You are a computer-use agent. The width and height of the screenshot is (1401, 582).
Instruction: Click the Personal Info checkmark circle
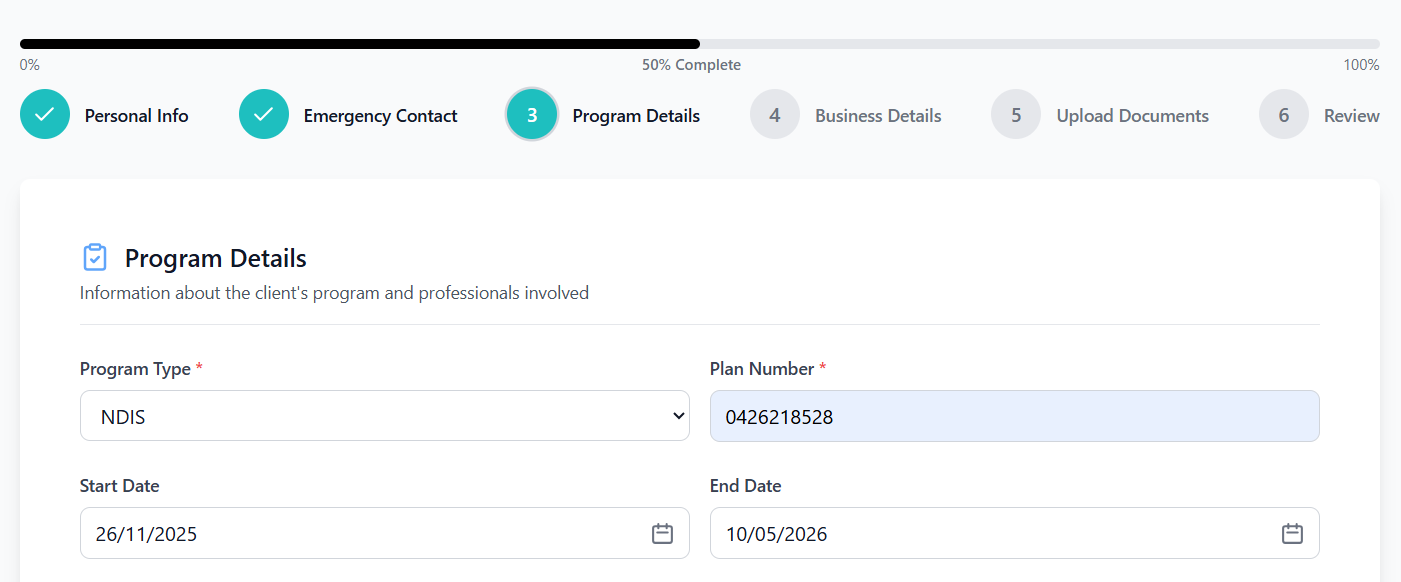[x=45, y=115]
